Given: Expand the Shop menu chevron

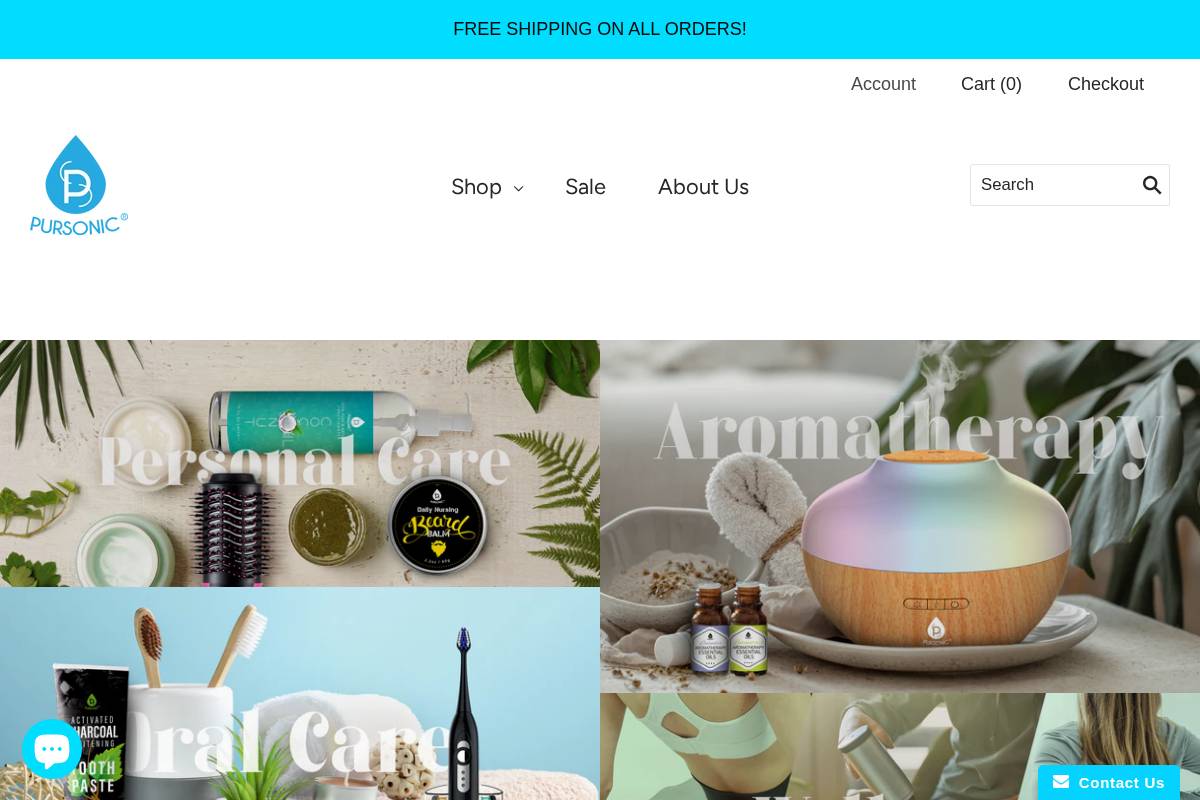Looking at the screenshot, I should (518, 188).
